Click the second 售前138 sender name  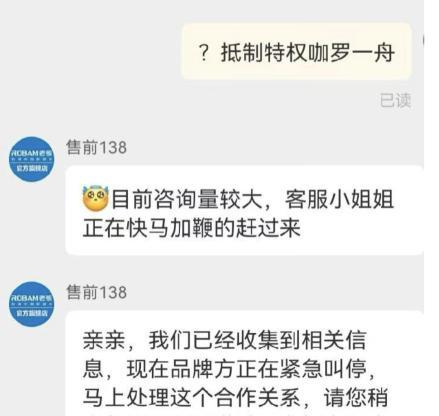(x=96, y=292)
